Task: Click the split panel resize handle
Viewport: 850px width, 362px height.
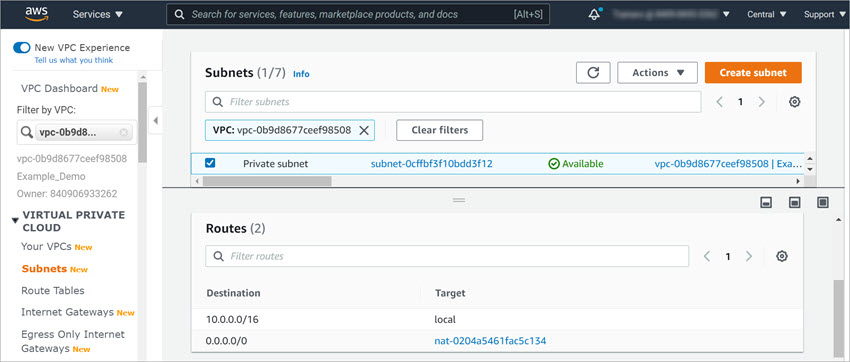Action: coord(459,200)
